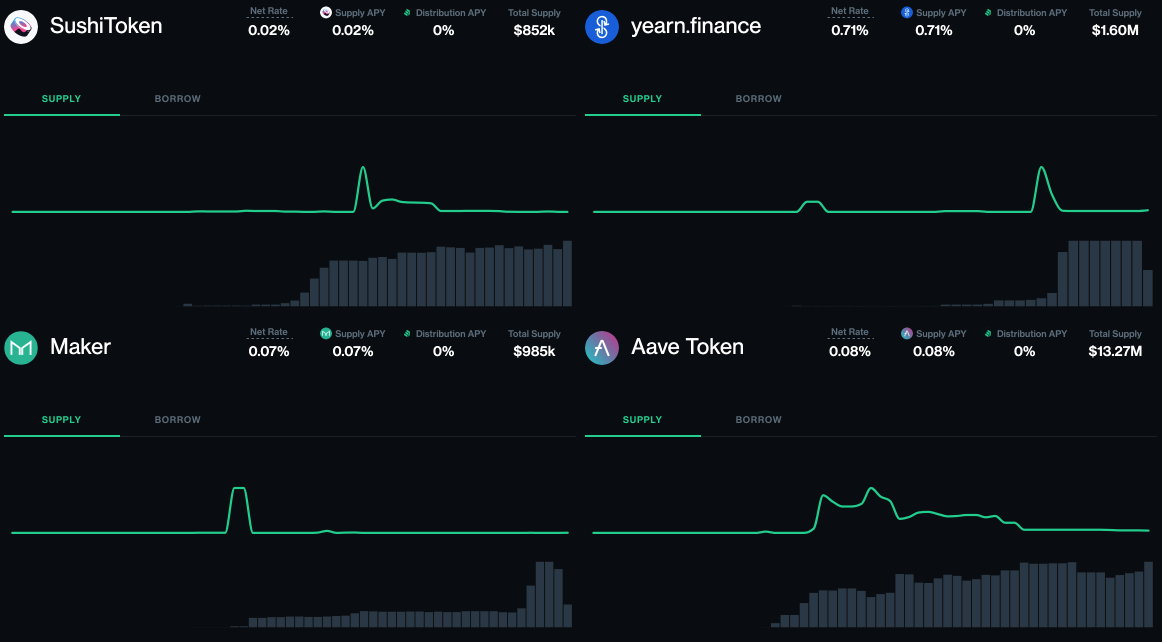Click the Aave Token Net Rate label

pyautogui.click(x=849, y=332)
